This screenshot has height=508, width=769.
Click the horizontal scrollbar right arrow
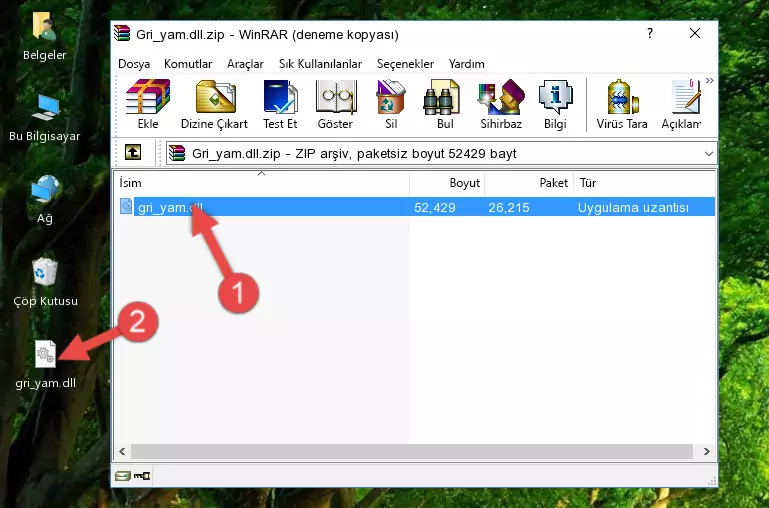coord(707,451)
